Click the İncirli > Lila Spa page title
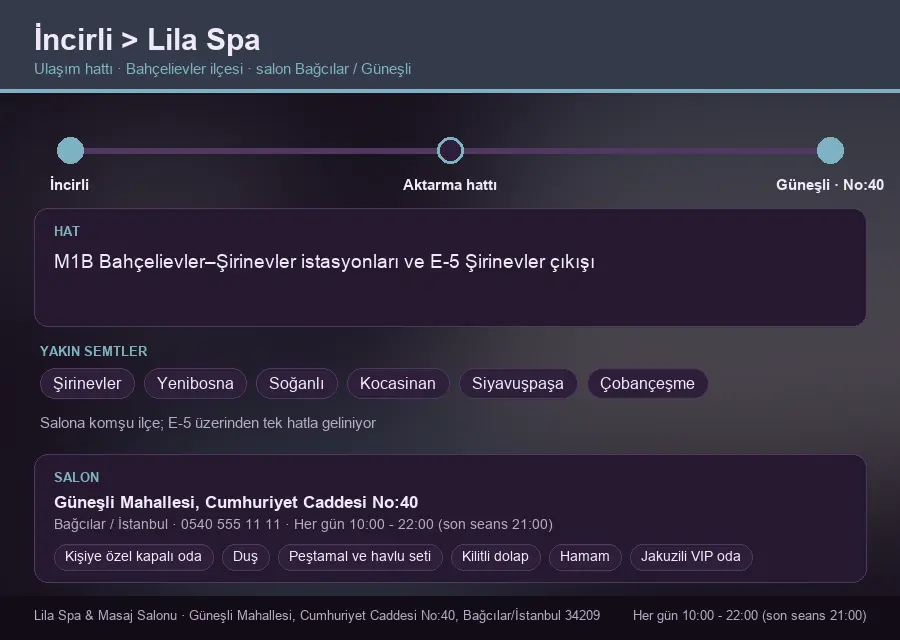The width and height of the screenshot is (900, 640). [147, 39]
